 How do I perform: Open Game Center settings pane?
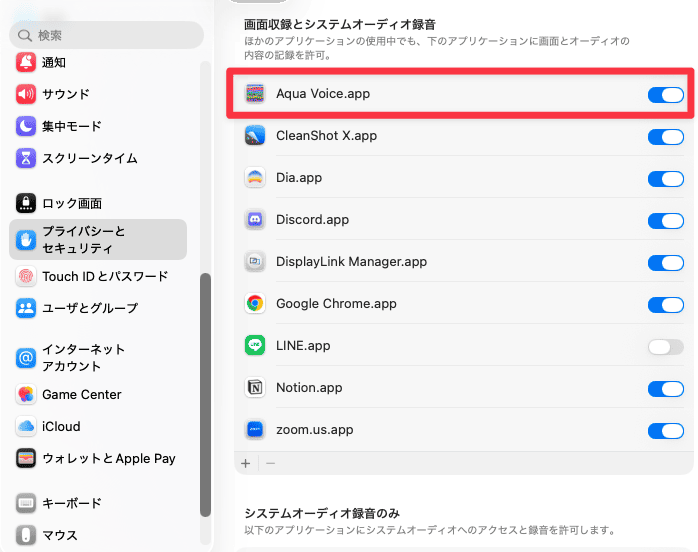(x=82, y=394)
